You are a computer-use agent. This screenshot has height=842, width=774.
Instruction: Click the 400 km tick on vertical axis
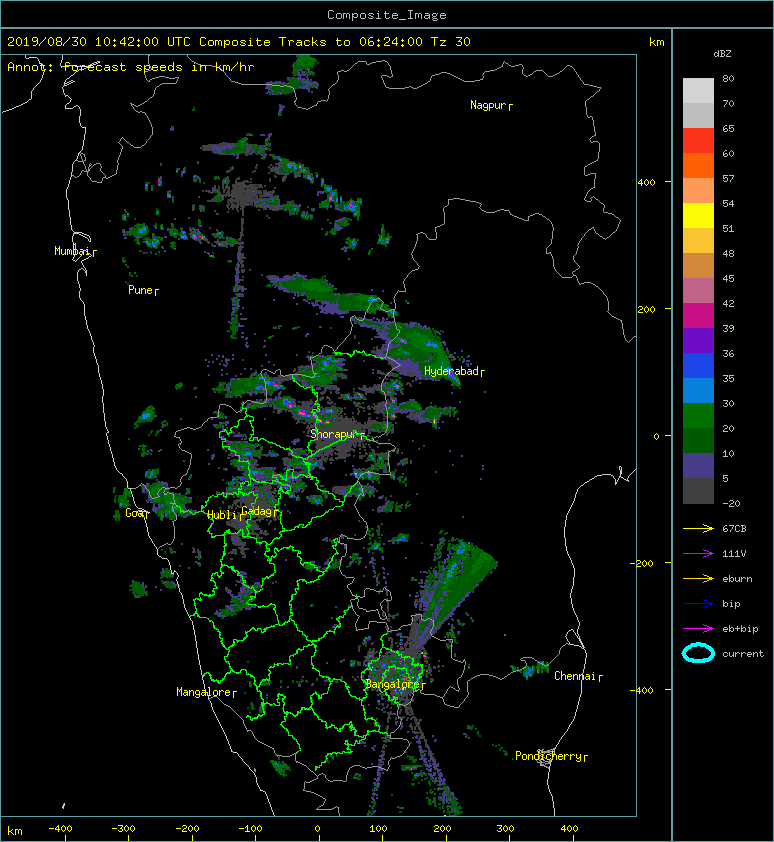pyautogui.click(x=647, y=183)
